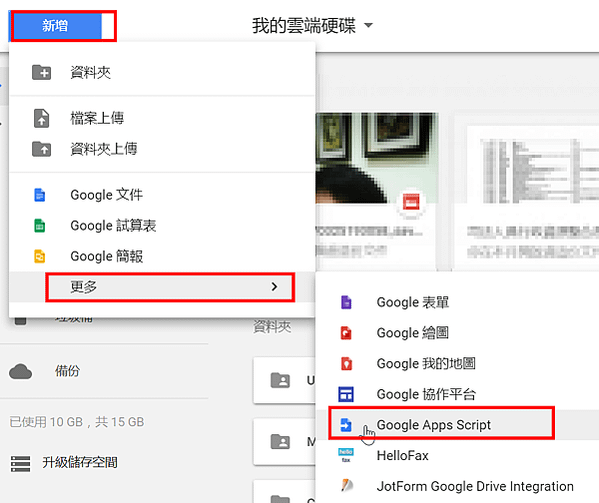This screenshot has width=599, height=503.
Task: Click the red badge icon on photo thumbnail
Action: click(x=411, y=202)
